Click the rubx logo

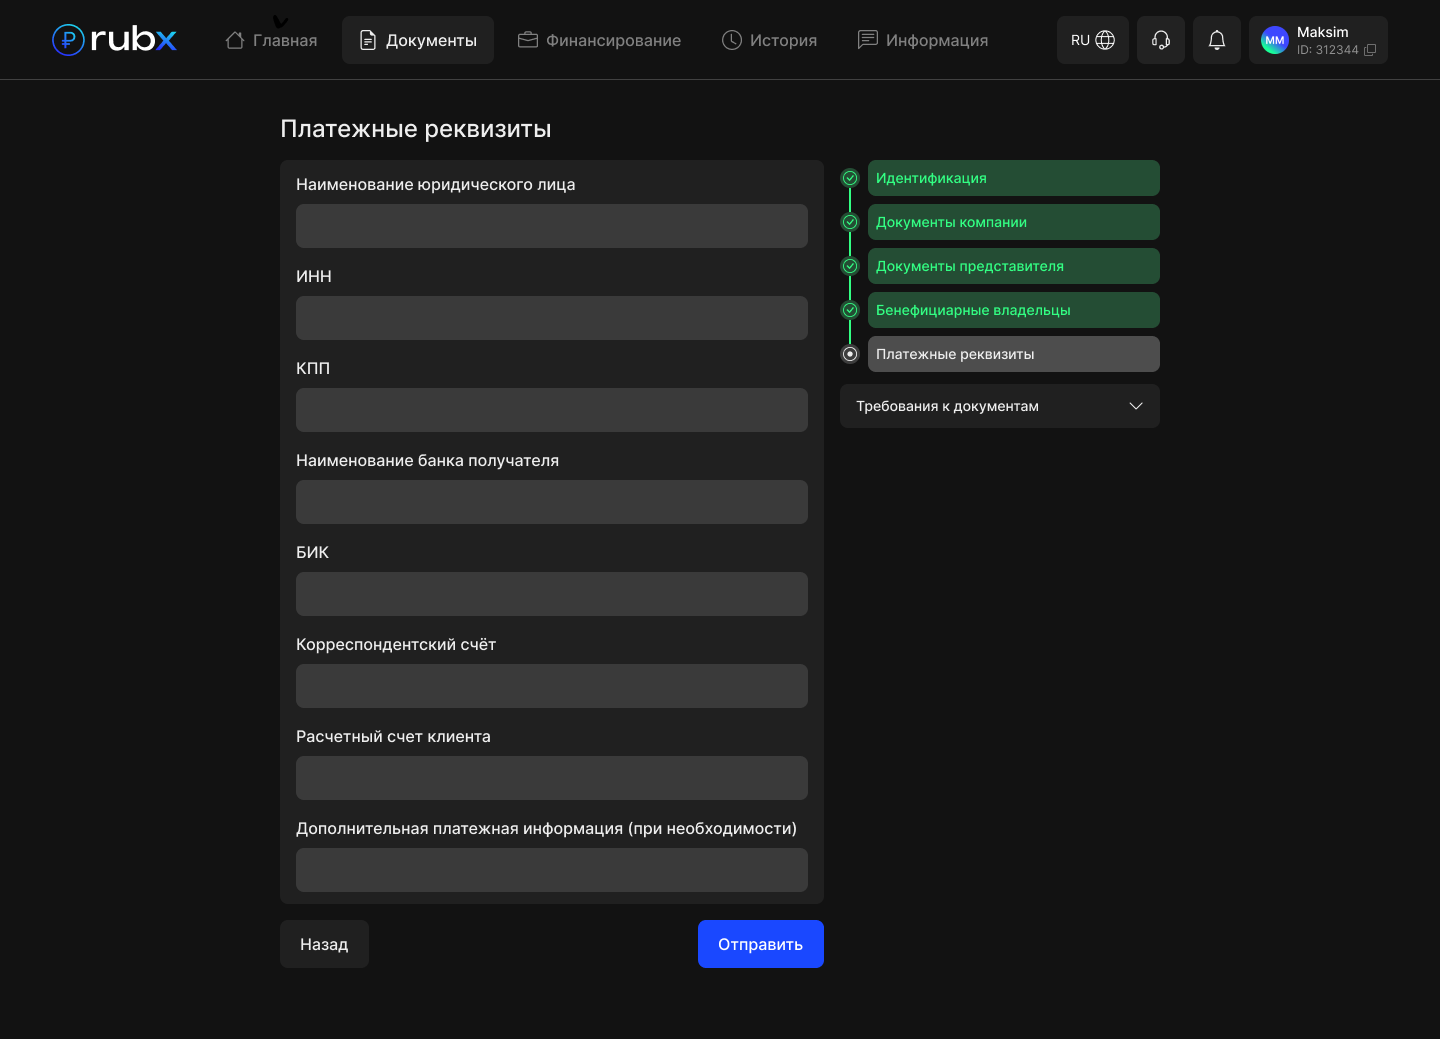(x=114, y=40)
